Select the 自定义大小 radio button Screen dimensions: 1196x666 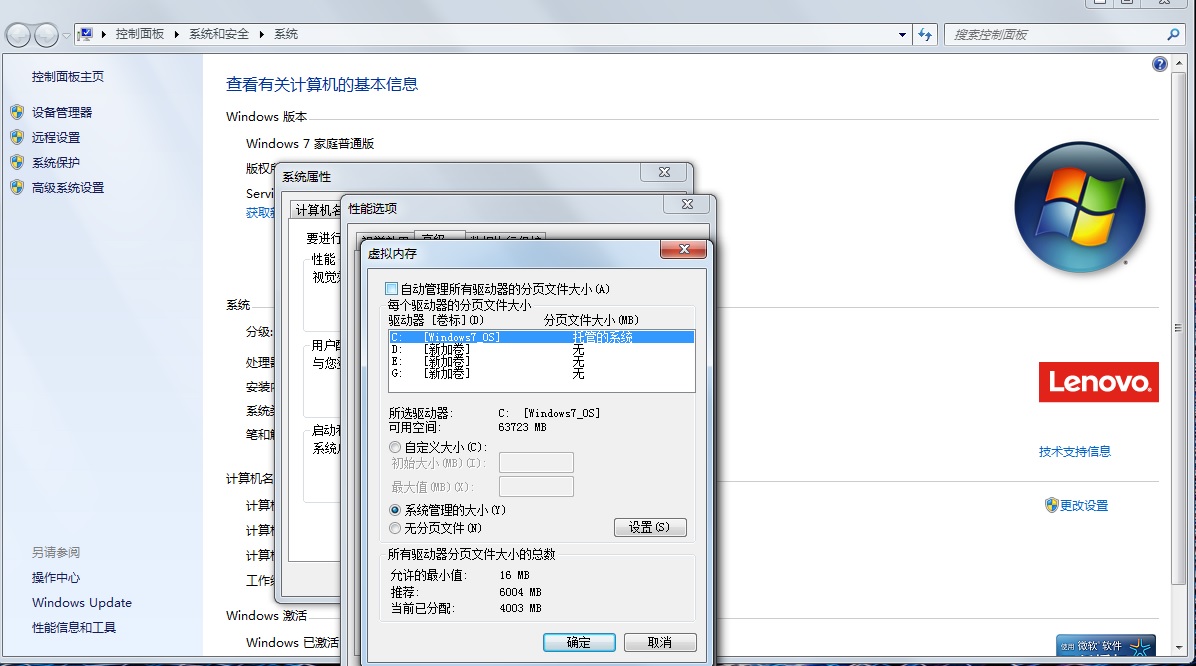click(x=395, y=447)
